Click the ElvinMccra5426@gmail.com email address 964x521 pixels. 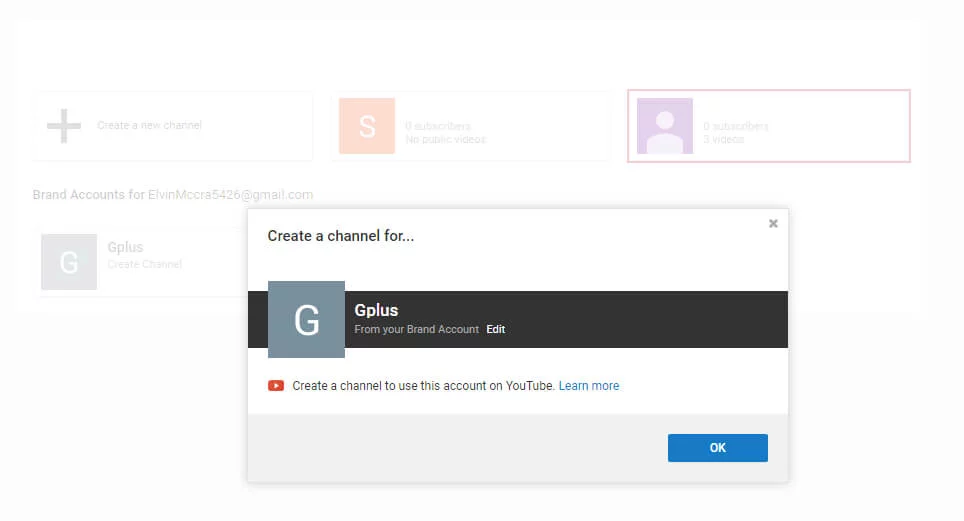tap(230, 194)
